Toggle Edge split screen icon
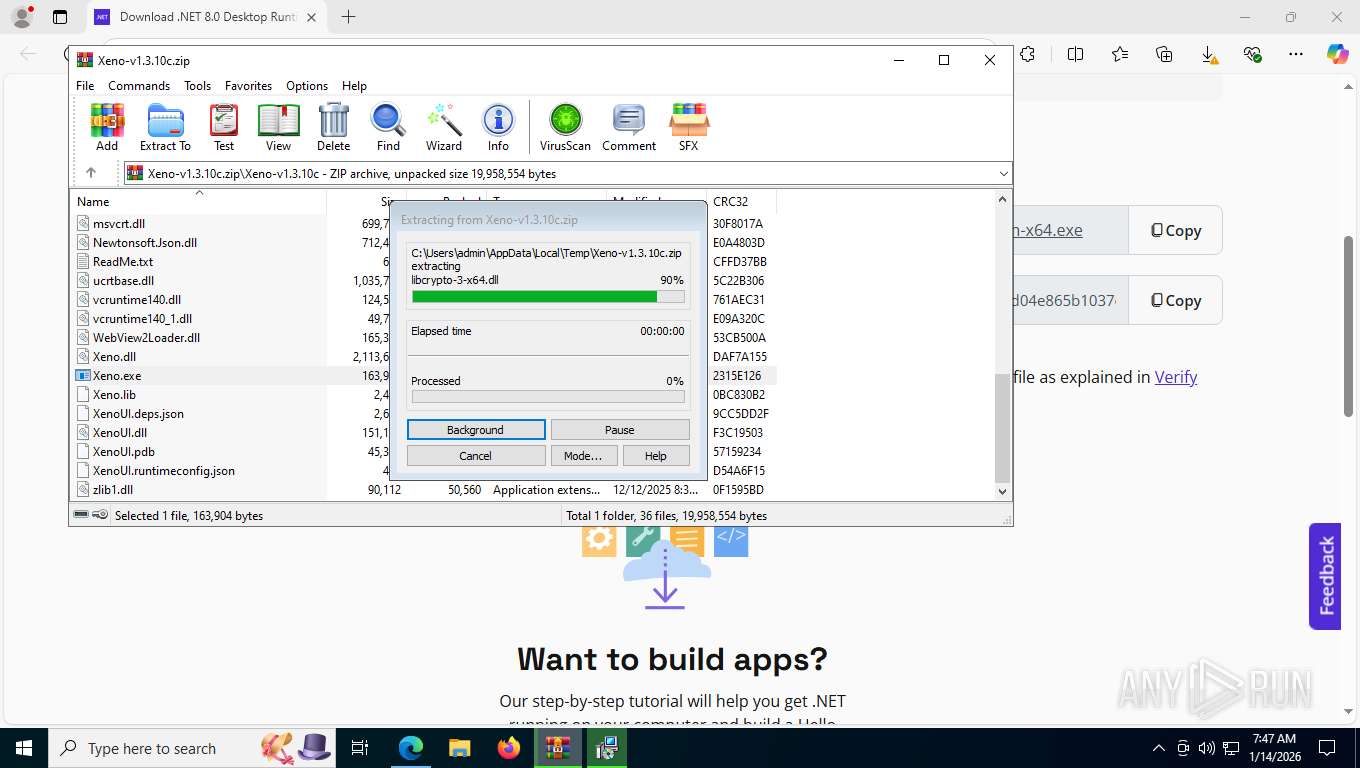Screen dimensions: 1360x768 [1075, 54]
